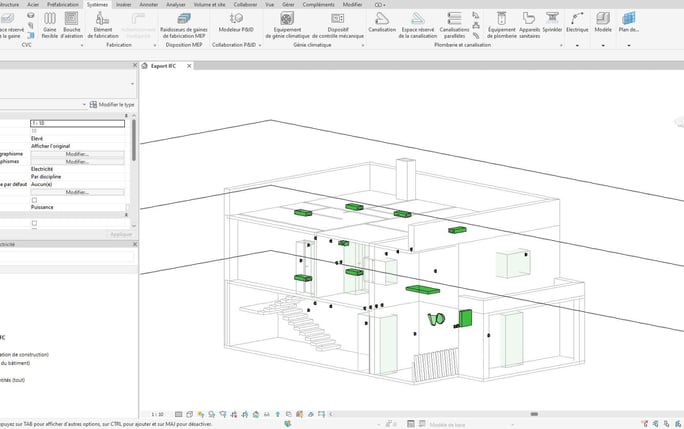
Task: Expand the type selector dropdown in Properties
Action: click(133, 84)
